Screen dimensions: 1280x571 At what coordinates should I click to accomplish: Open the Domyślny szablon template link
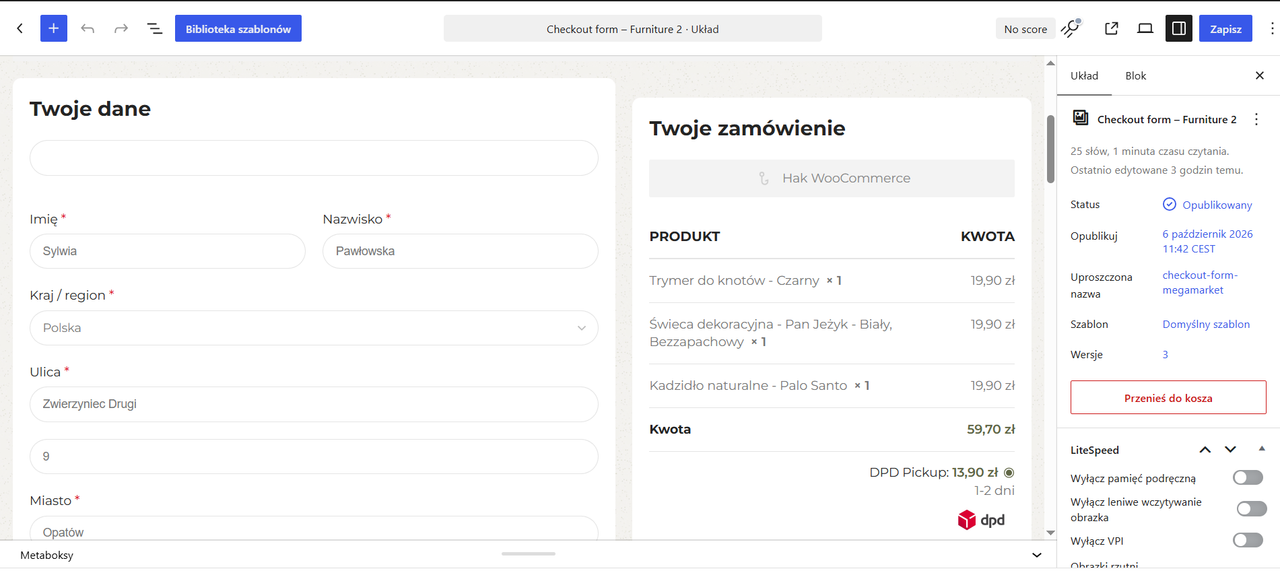(x=1206, y=324)
